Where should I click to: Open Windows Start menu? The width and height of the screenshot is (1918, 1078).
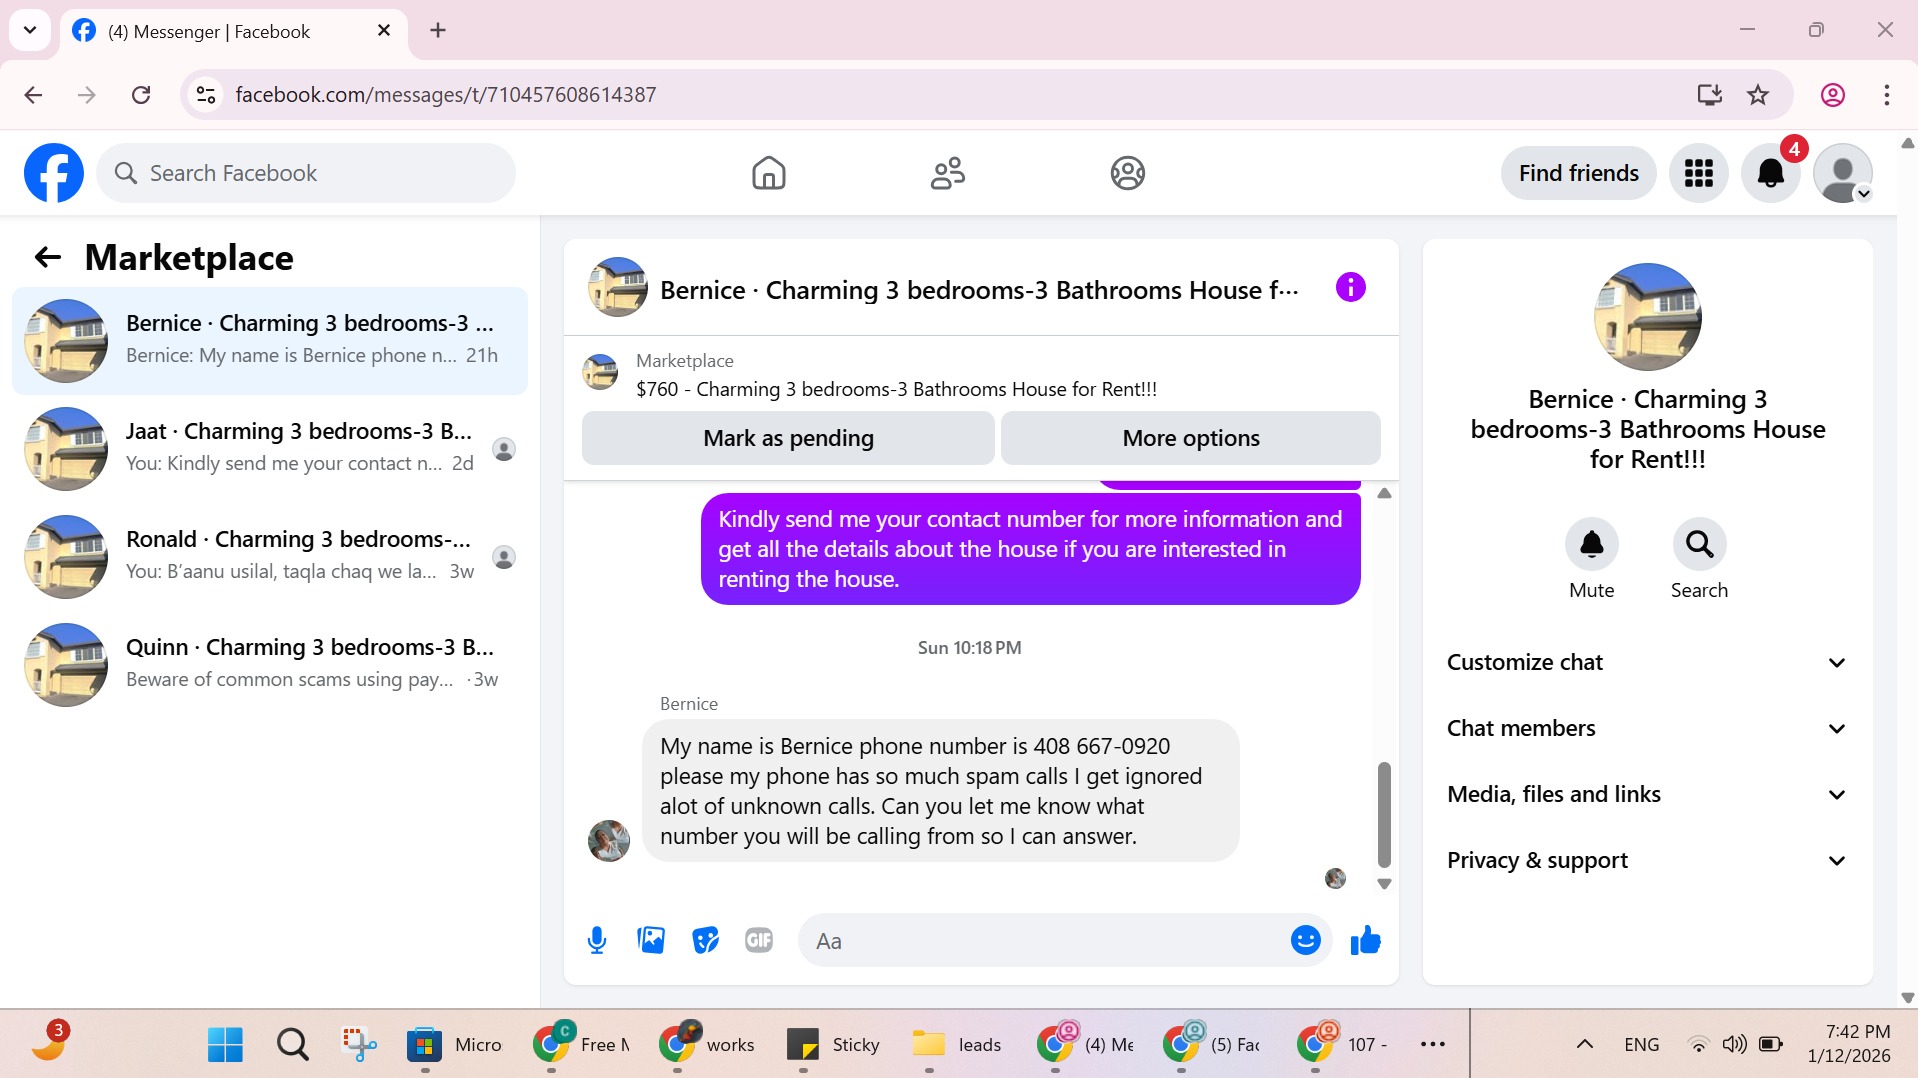click(225, 1044)
